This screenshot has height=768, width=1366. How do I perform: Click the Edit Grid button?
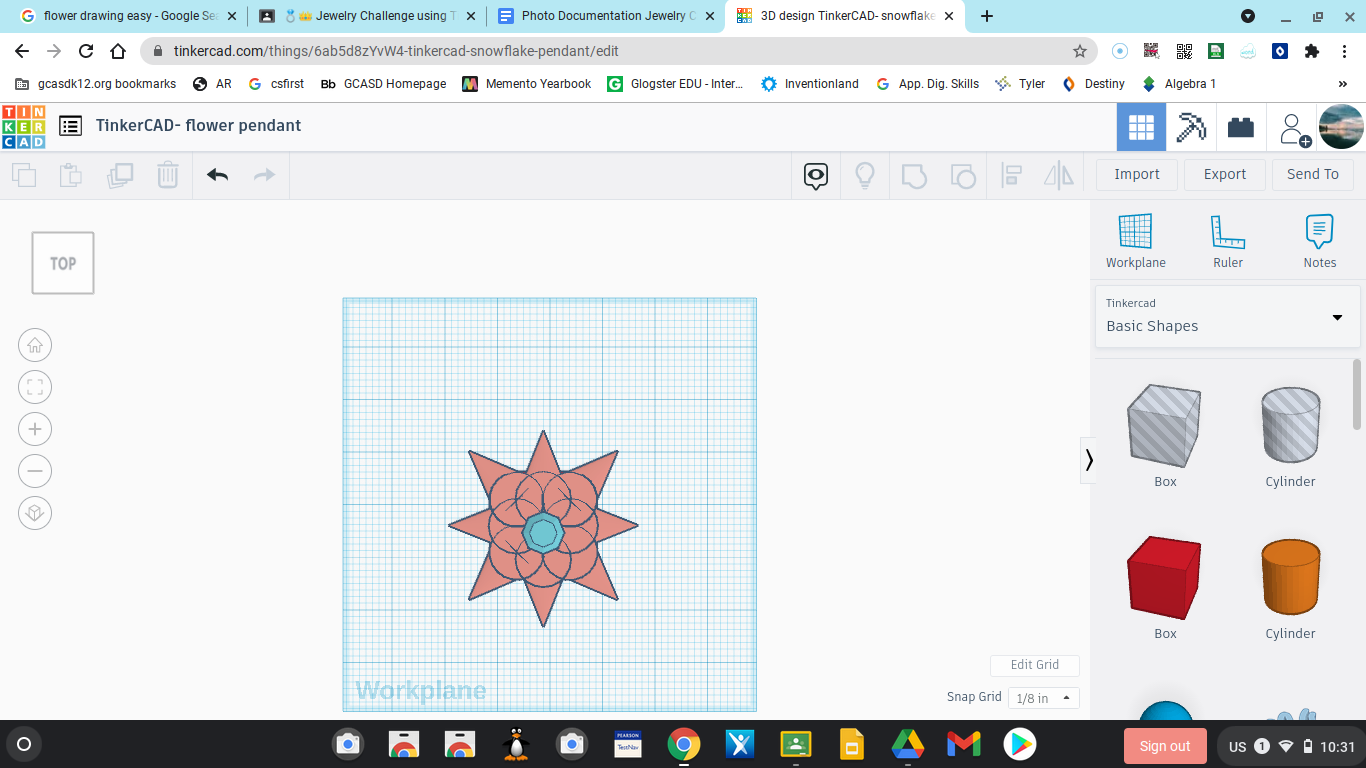(x=1034, y=665)
